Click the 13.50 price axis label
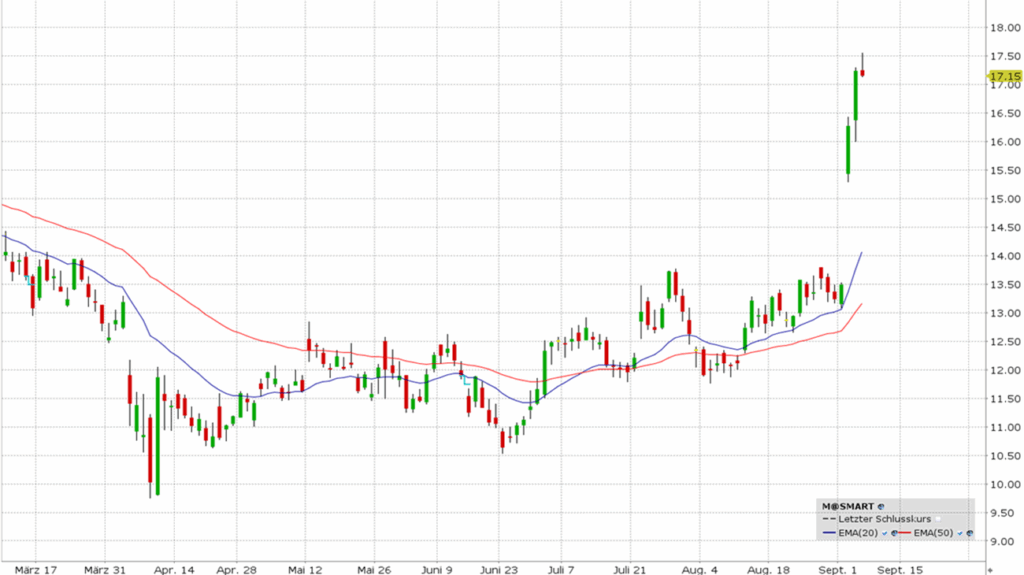 point(1006,285)
